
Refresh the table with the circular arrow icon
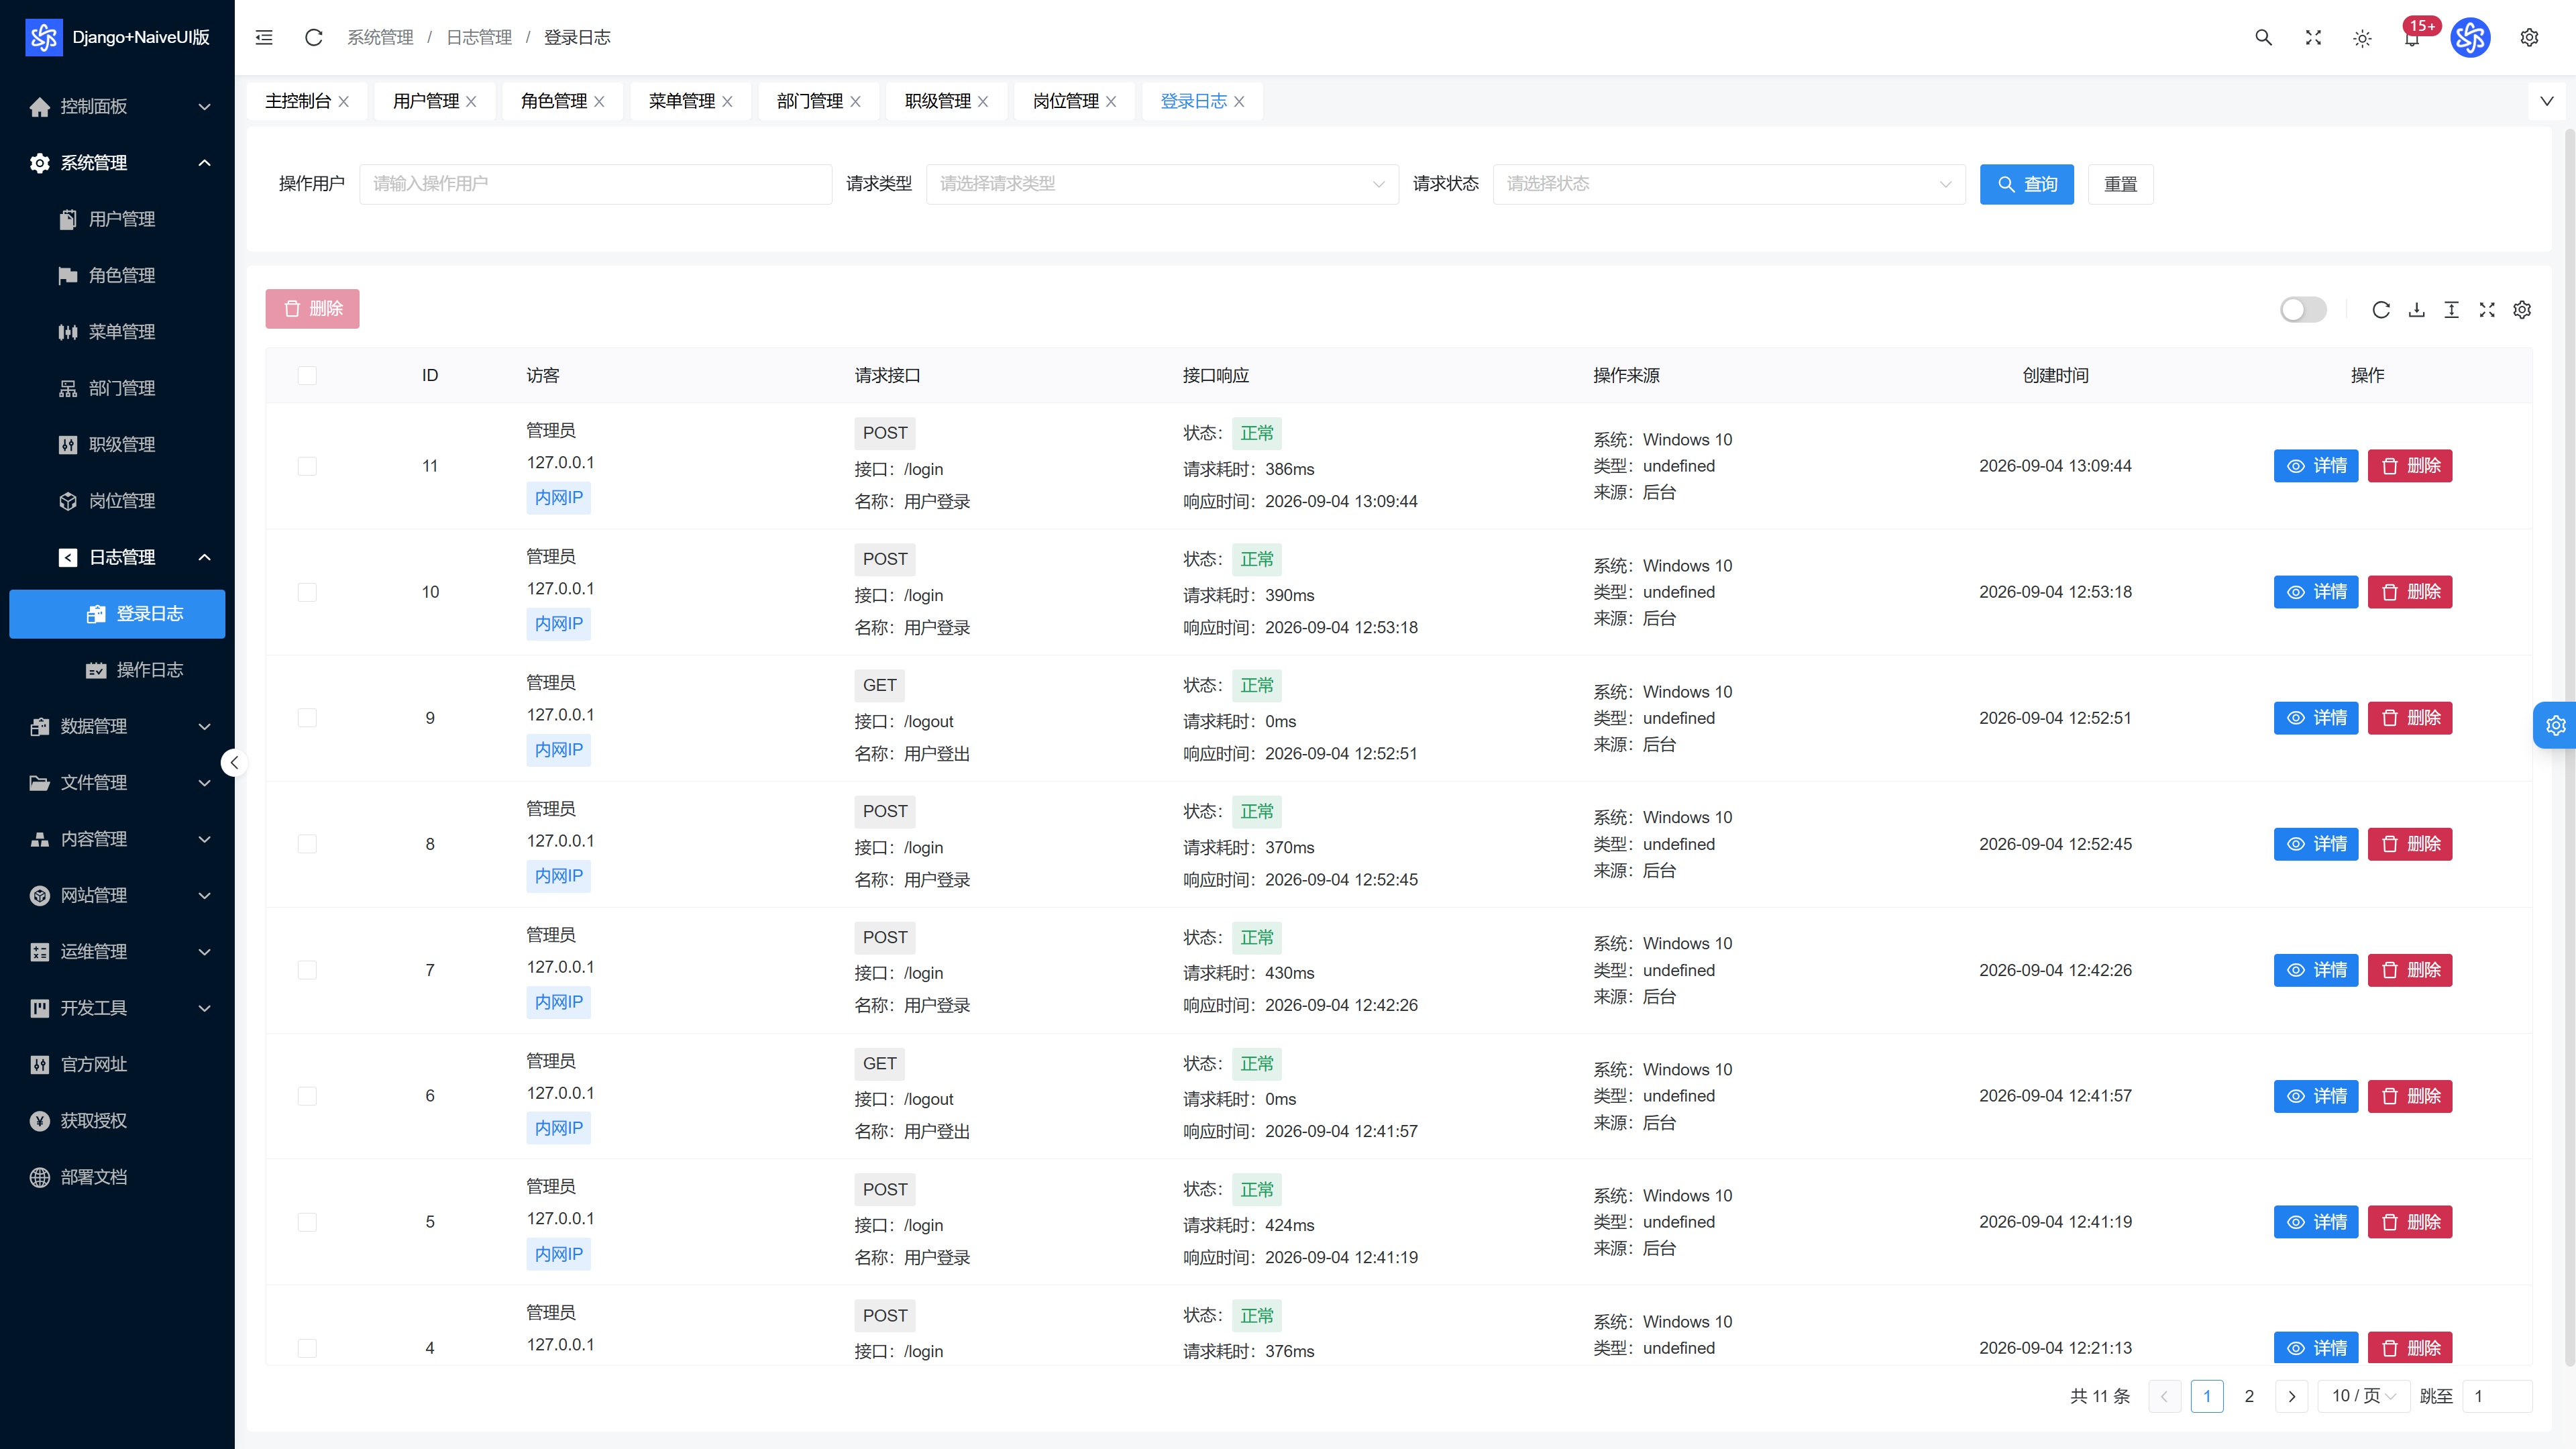click(2381, 310)
